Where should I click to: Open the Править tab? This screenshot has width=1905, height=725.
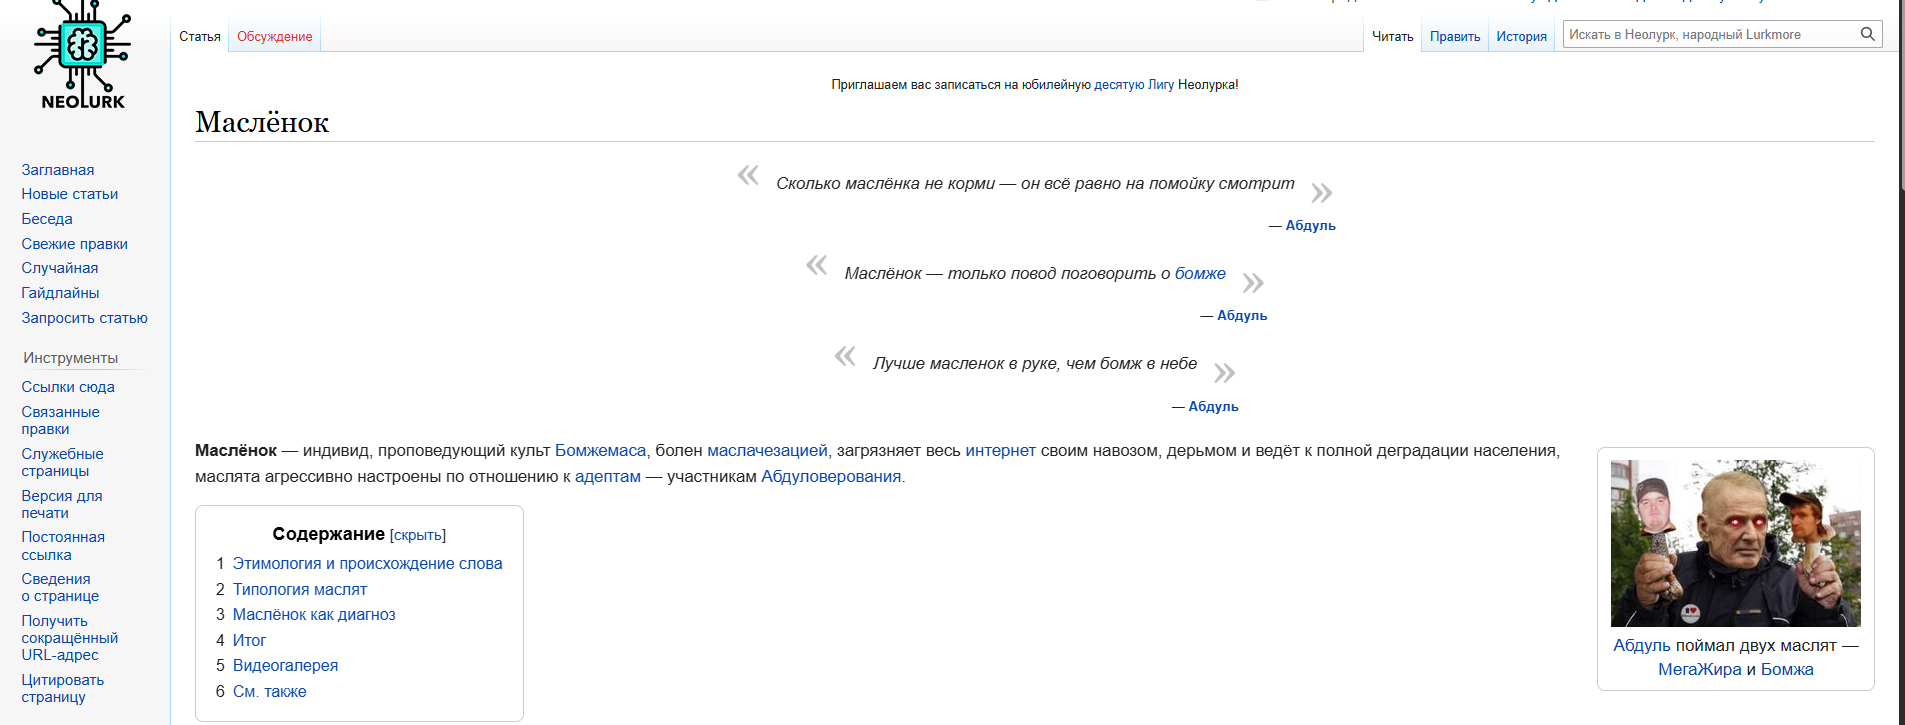tap(1455, 36)
